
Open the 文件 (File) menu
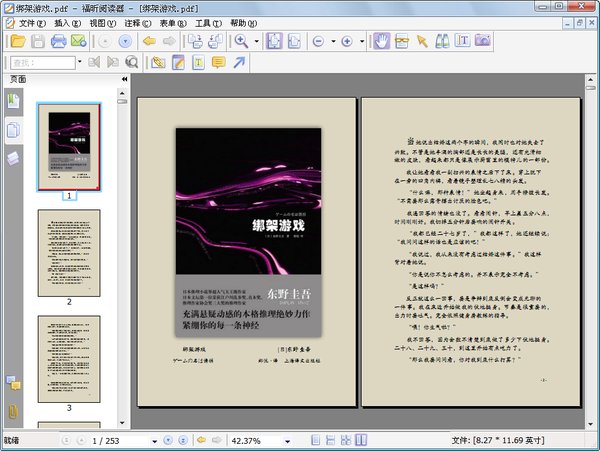pyautogui.click(x=34, y=22)
